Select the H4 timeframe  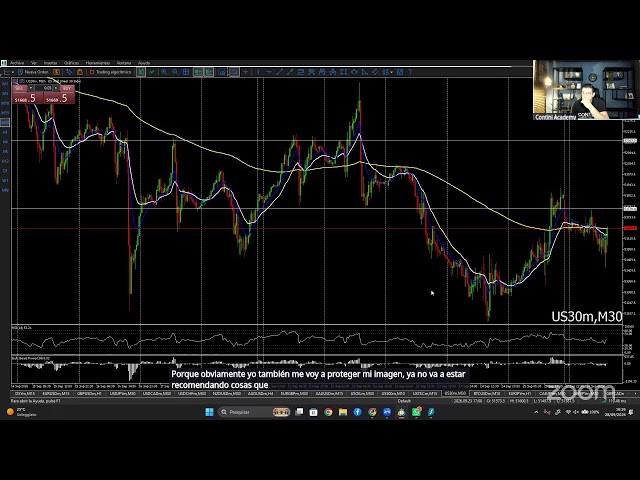[x=5, y=142]
